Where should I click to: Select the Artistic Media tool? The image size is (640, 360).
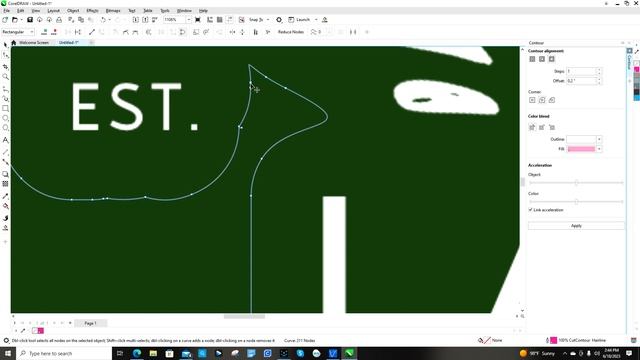(5, 98)
